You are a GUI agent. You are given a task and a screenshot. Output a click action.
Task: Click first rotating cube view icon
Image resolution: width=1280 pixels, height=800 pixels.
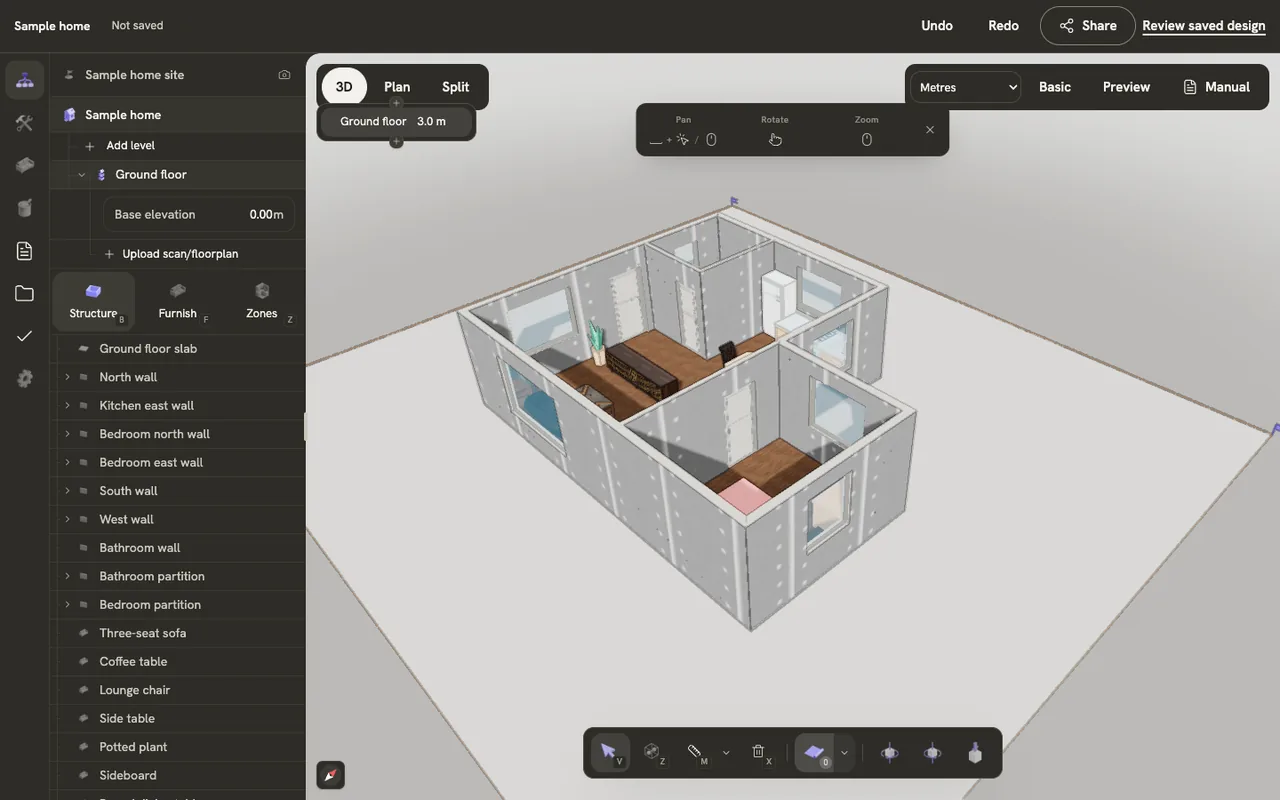[889, 753]
